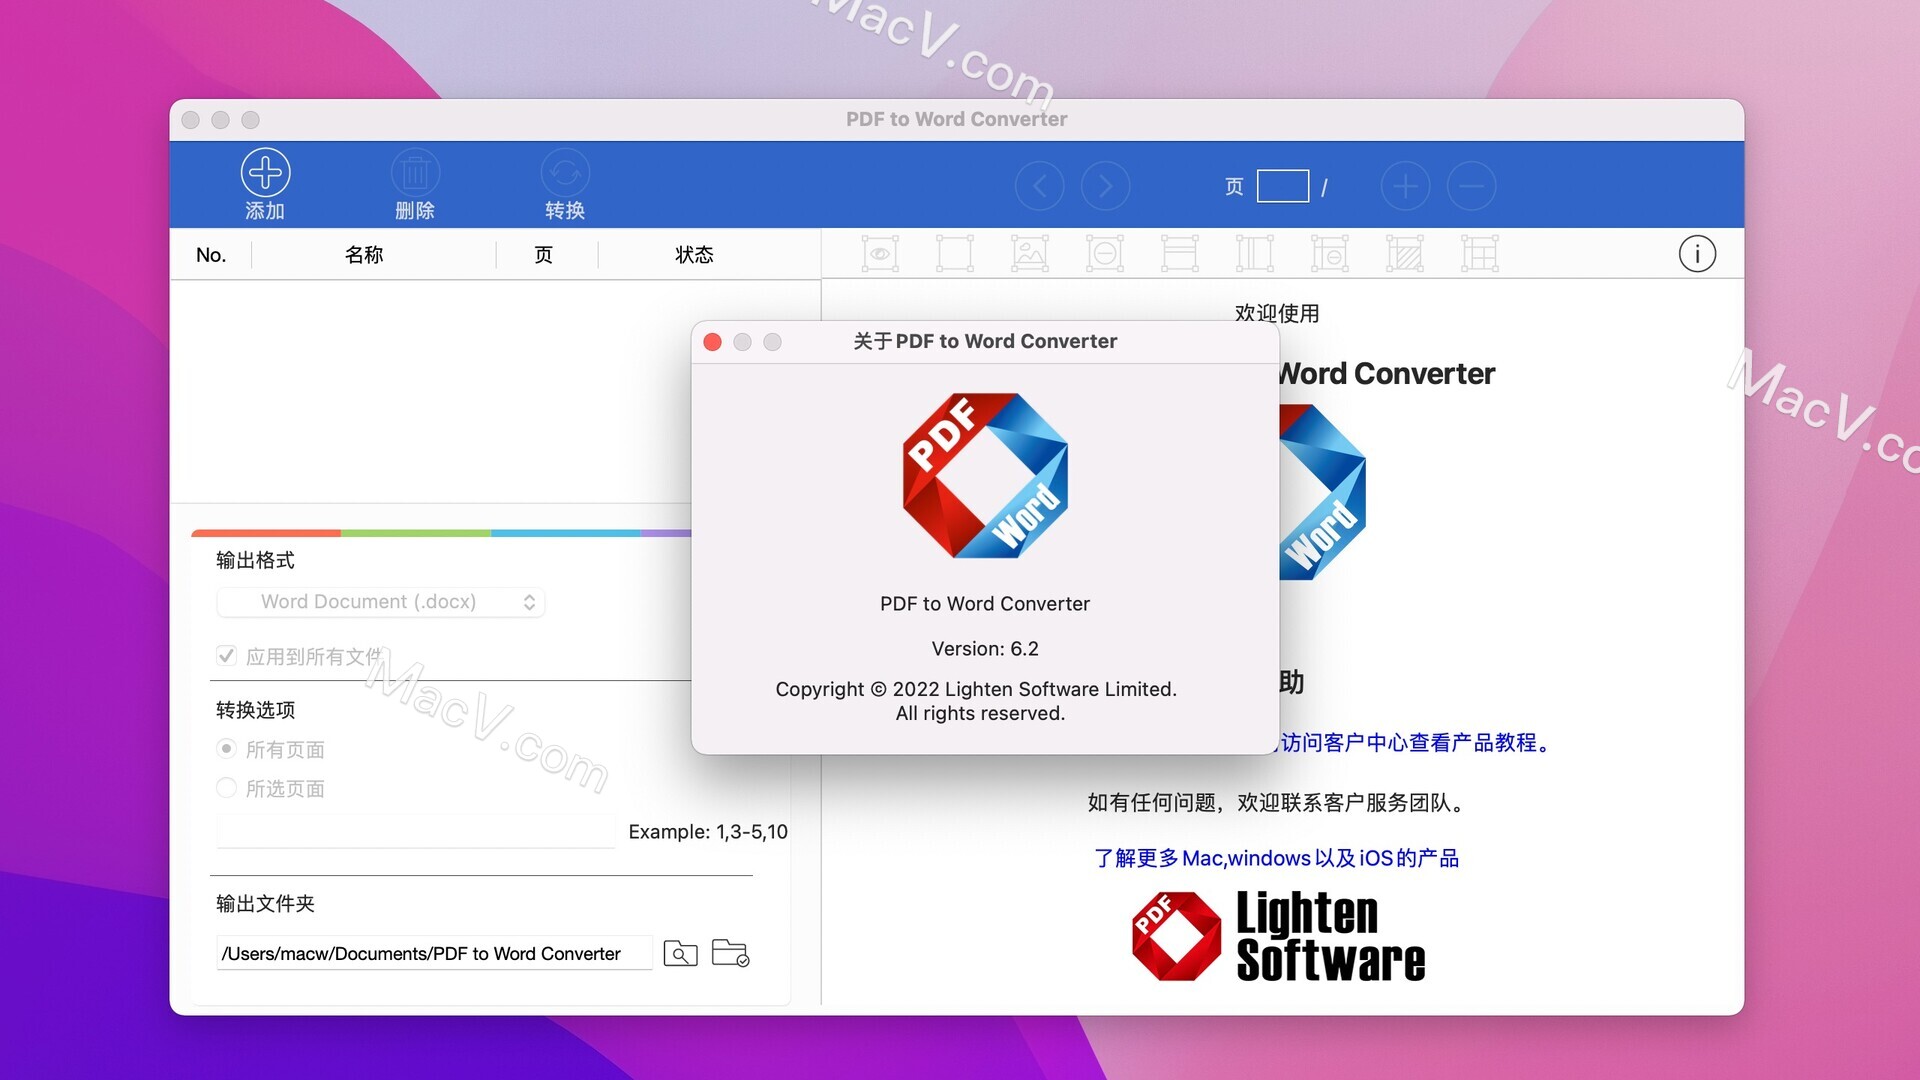1920x1080 pixels.
Task: Click 如有任何问题，欢迎联系客户服务团队 text
Action: 1277,803
